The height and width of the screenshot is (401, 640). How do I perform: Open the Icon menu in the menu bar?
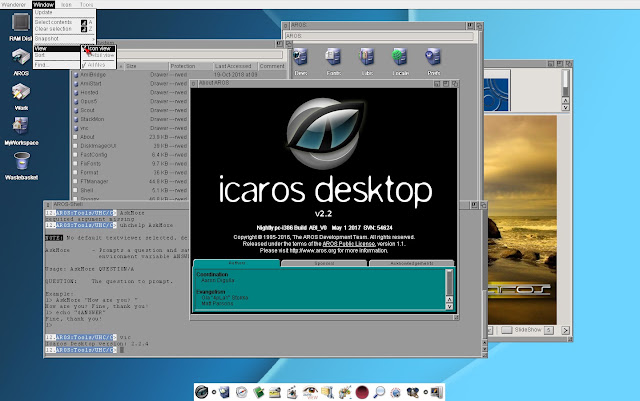(x=66, y=4)
